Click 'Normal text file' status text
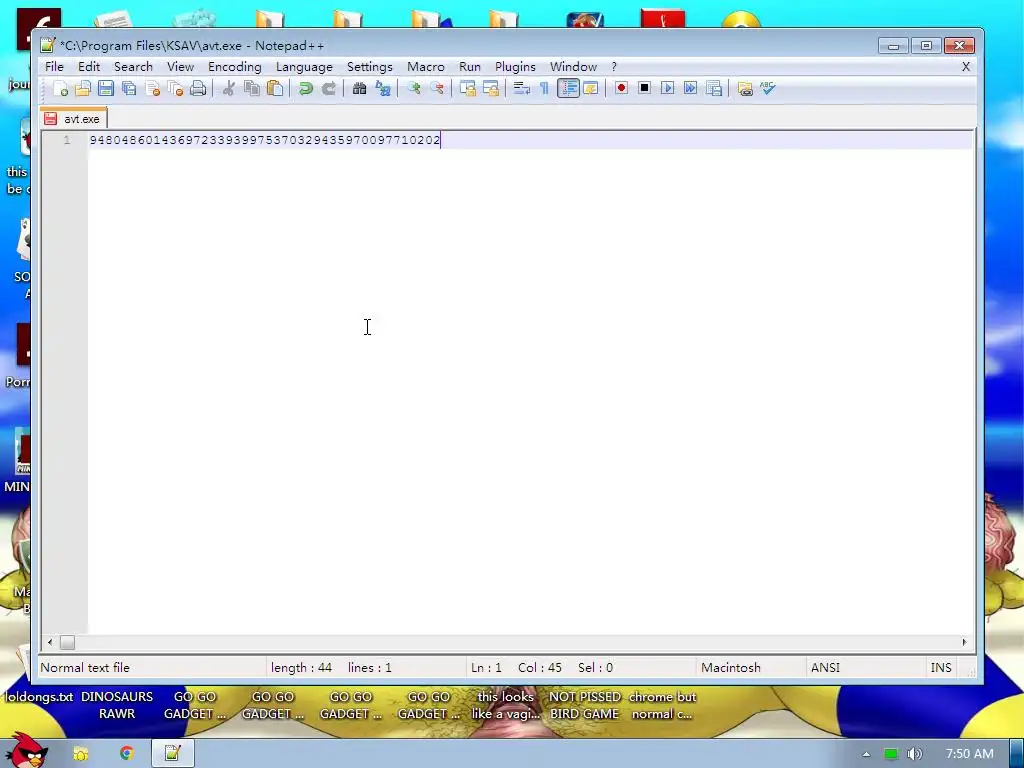1024x768 pixels. click(85, 667)
